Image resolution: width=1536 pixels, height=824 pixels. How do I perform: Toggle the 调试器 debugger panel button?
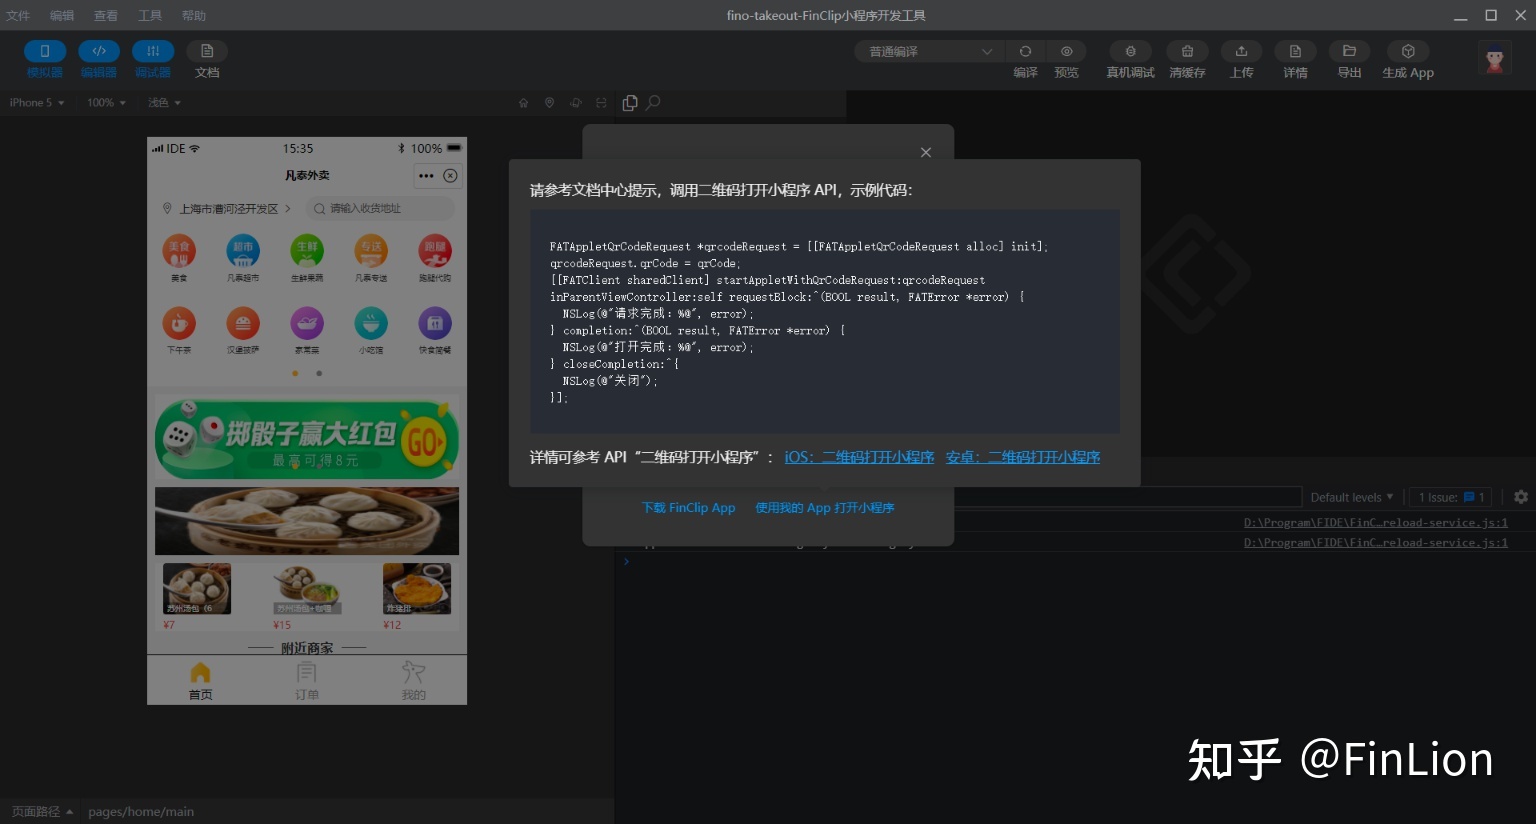click(153, 51)
